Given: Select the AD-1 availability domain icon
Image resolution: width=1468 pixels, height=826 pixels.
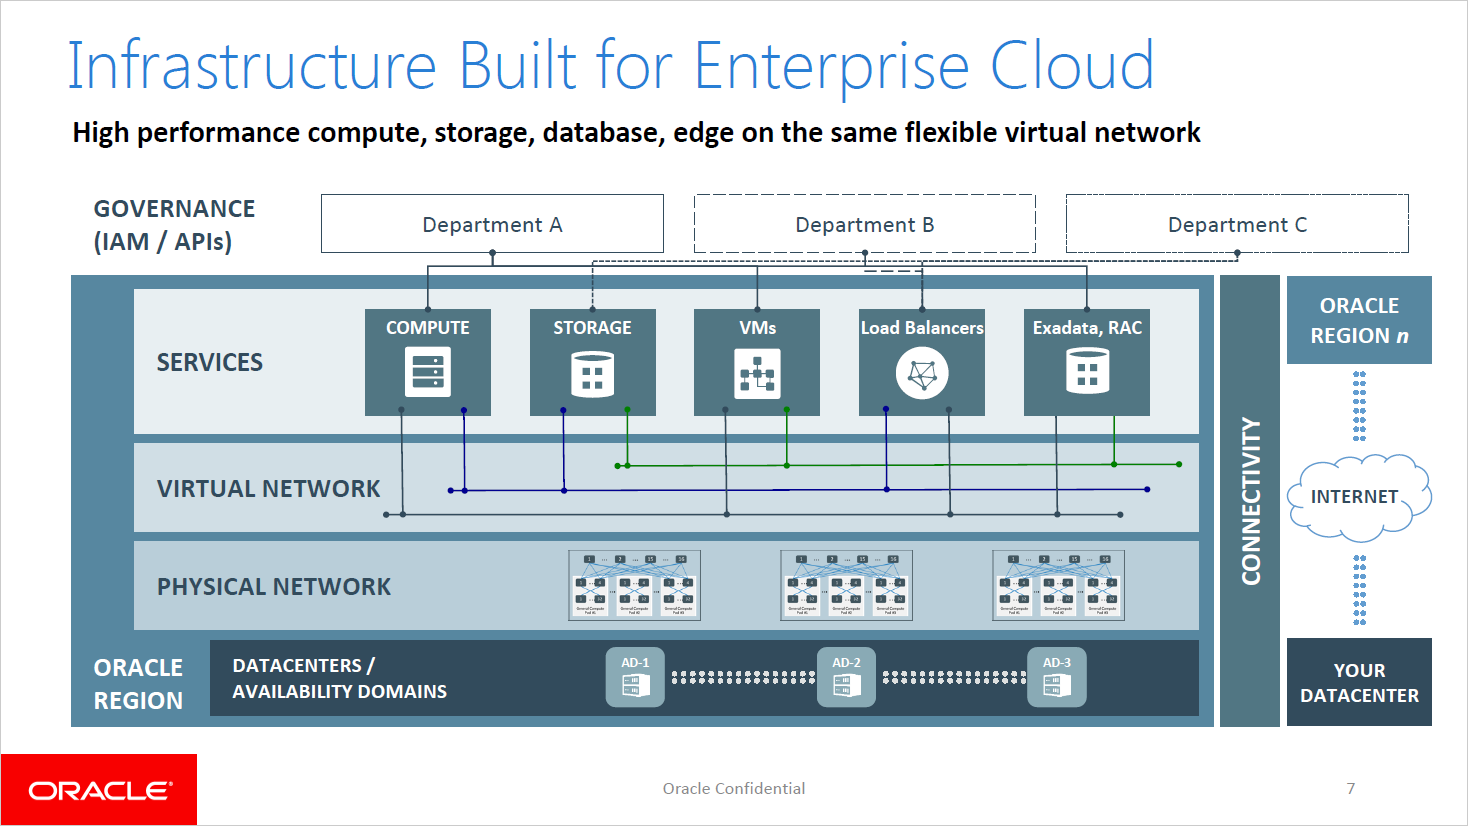Looking at the screenshot, I should point(635,684).
